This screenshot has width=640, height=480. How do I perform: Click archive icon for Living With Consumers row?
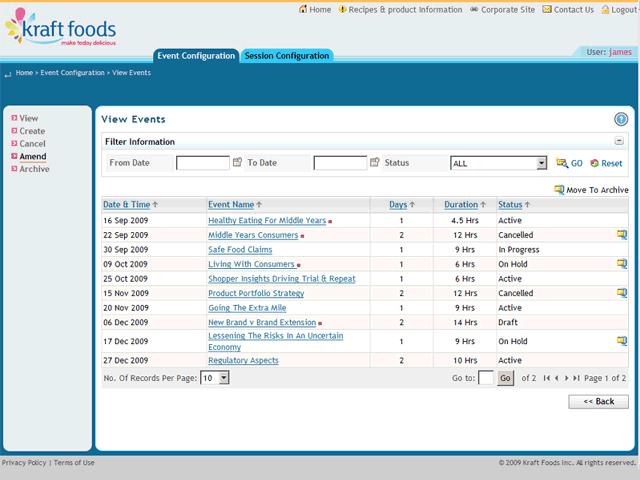(621, 264)
